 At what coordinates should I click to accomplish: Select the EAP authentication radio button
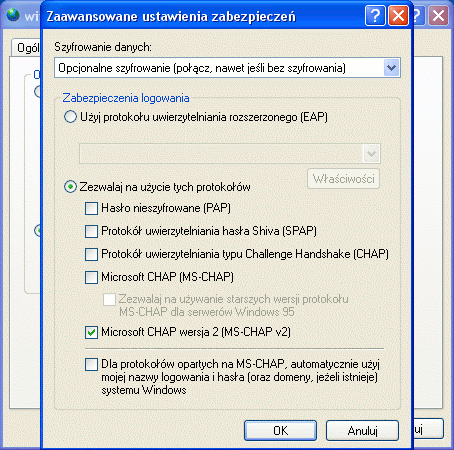coord(70,117)
